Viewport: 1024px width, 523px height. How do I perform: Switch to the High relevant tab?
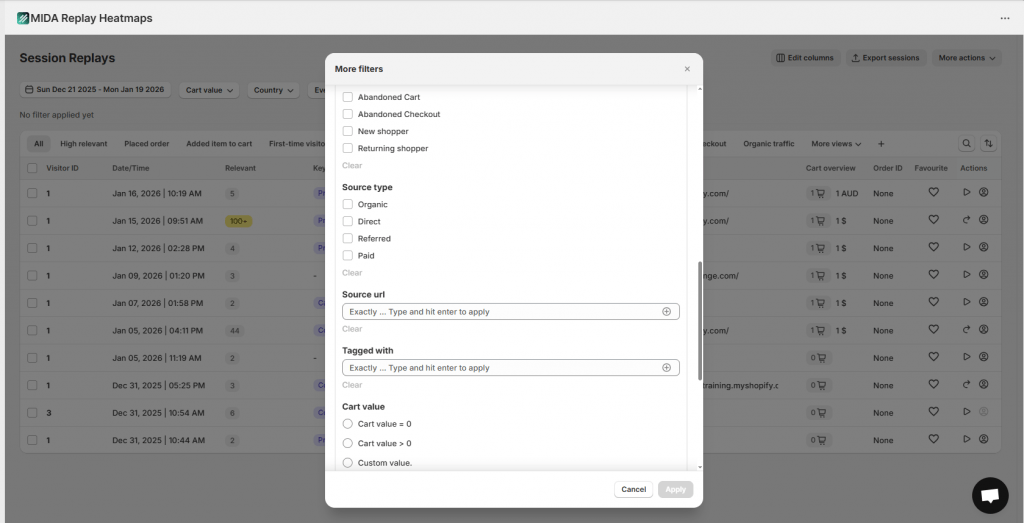point(83,144)
